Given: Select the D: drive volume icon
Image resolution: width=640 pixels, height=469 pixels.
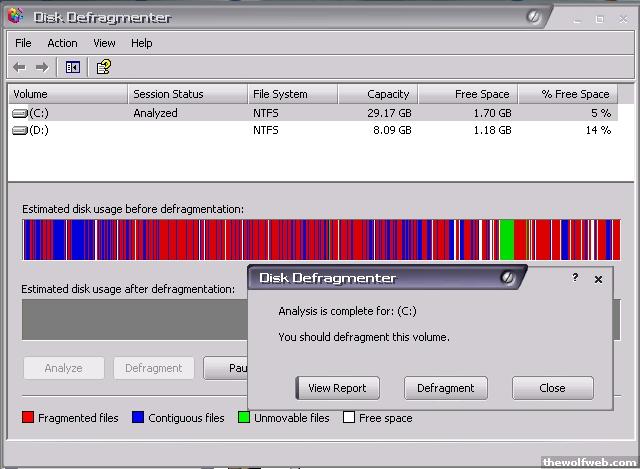Looking at the screenshot, I should 19,131.
